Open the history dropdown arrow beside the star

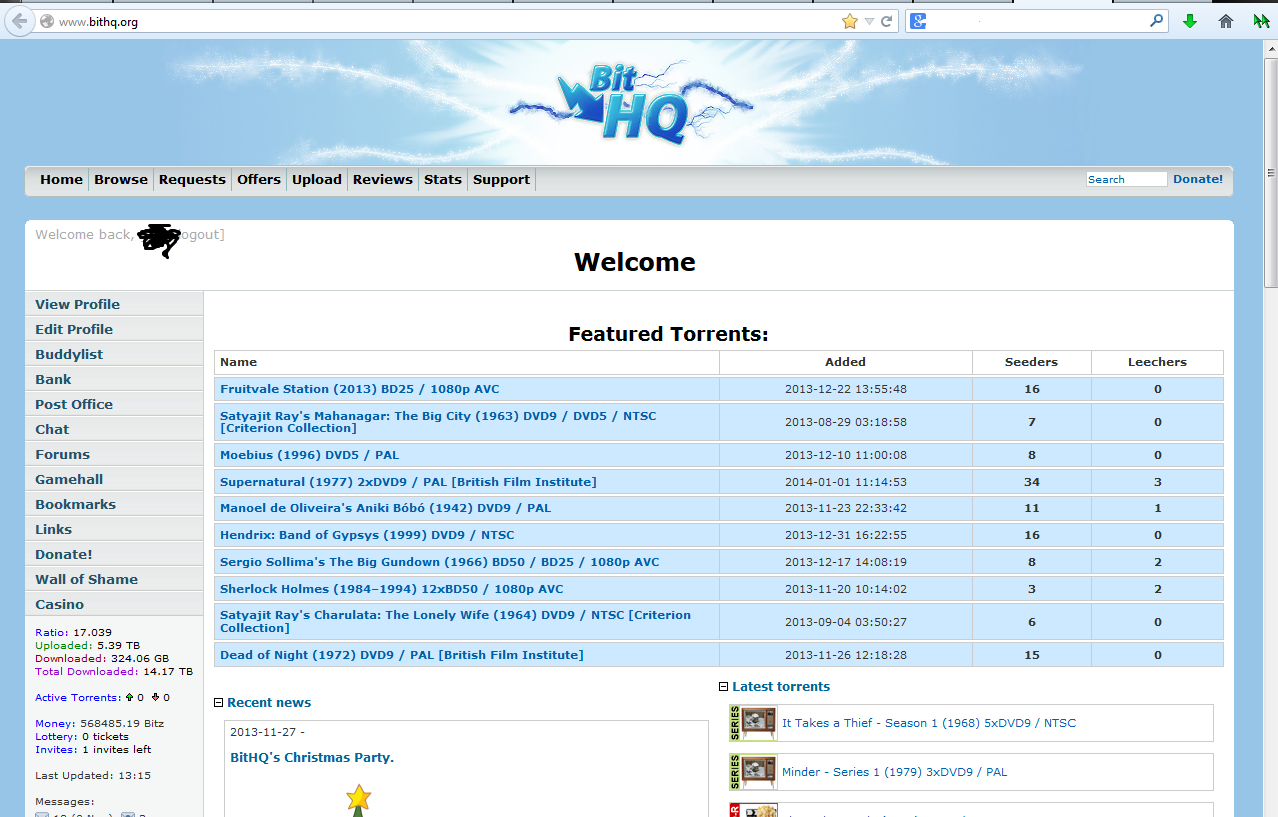point(869,21)
